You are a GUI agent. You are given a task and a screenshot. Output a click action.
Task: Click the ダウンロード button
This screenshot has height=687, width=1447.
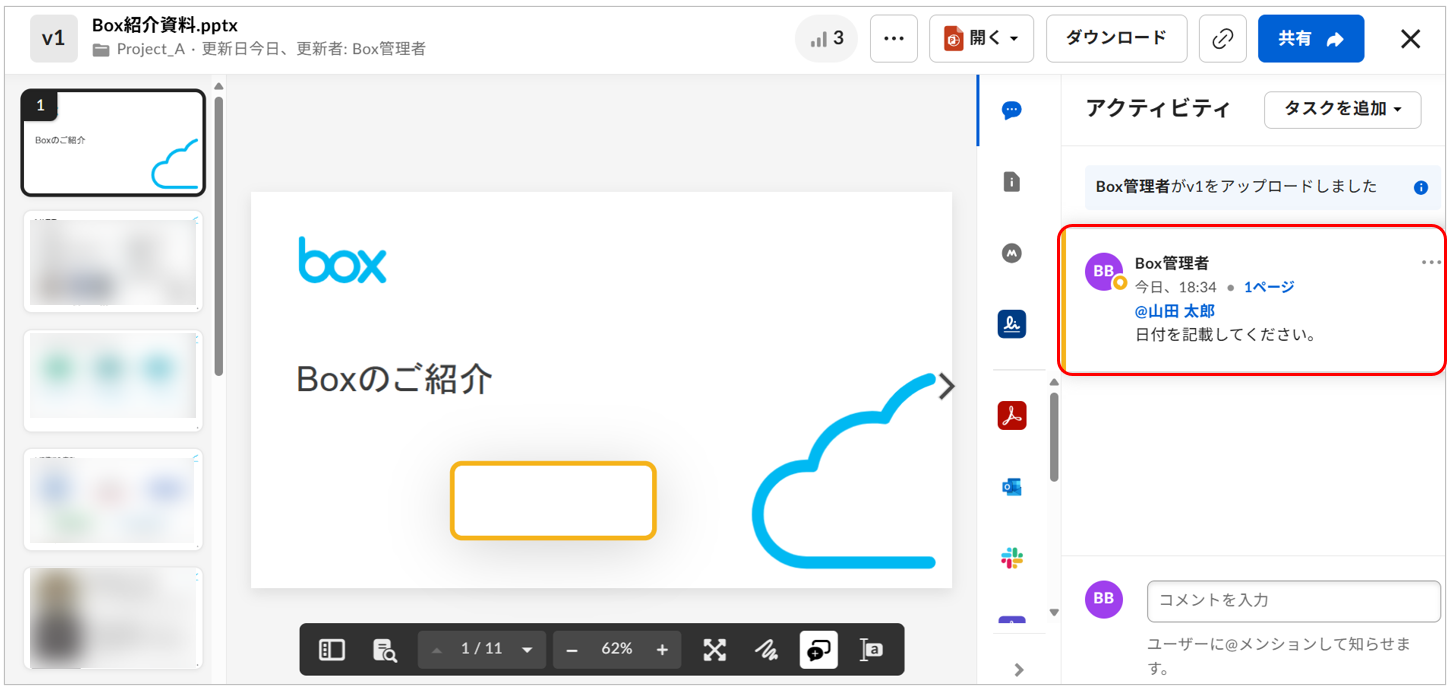tap(1116, 39)
